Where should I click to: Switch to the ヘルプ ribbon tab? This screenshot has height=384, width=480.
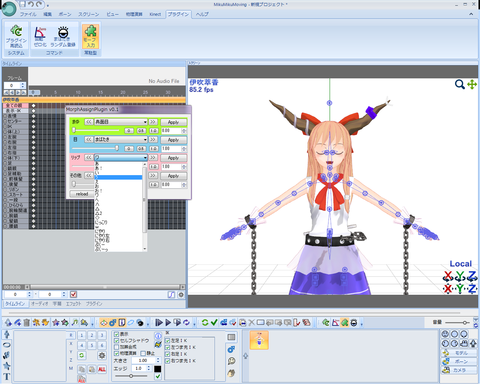202,14
